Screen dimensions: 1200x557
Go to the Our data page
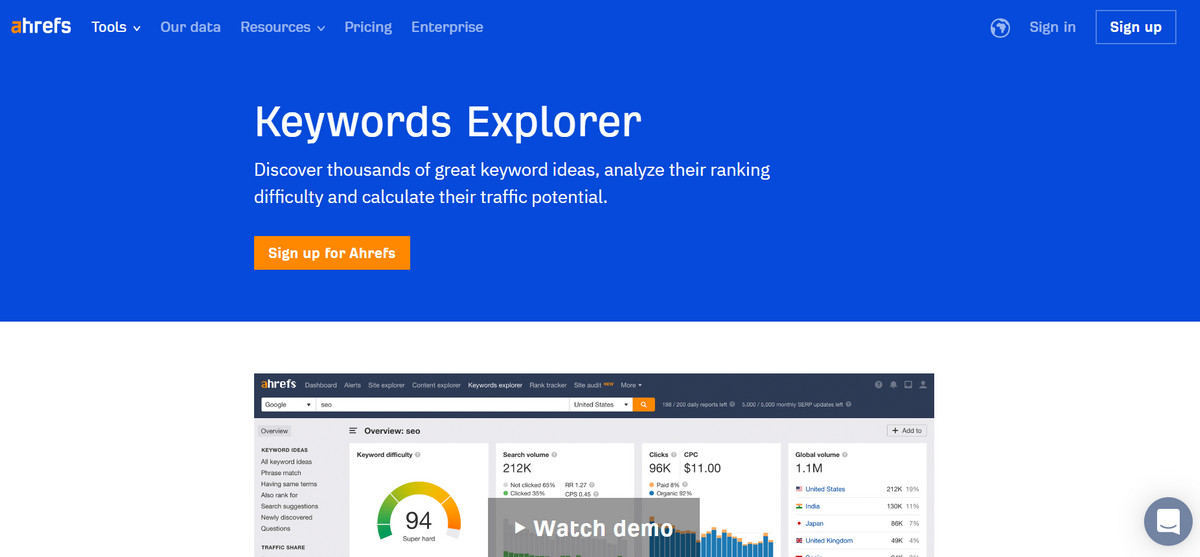click(x=190, y=27)
